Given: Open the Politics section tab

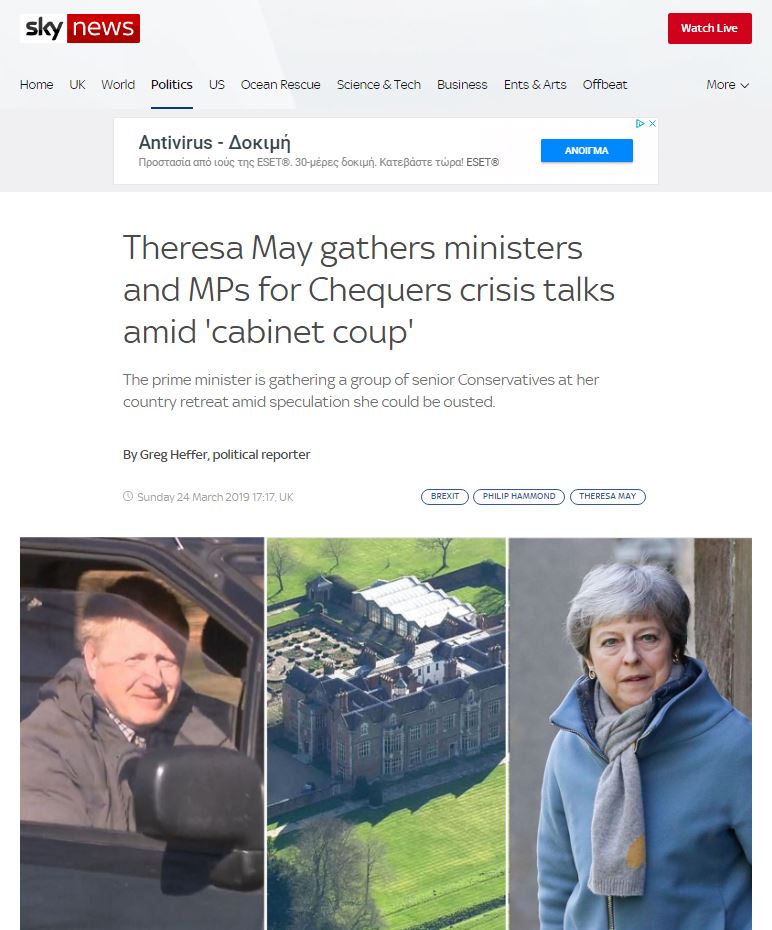Looking at the screenshot, I should (171, 85).
